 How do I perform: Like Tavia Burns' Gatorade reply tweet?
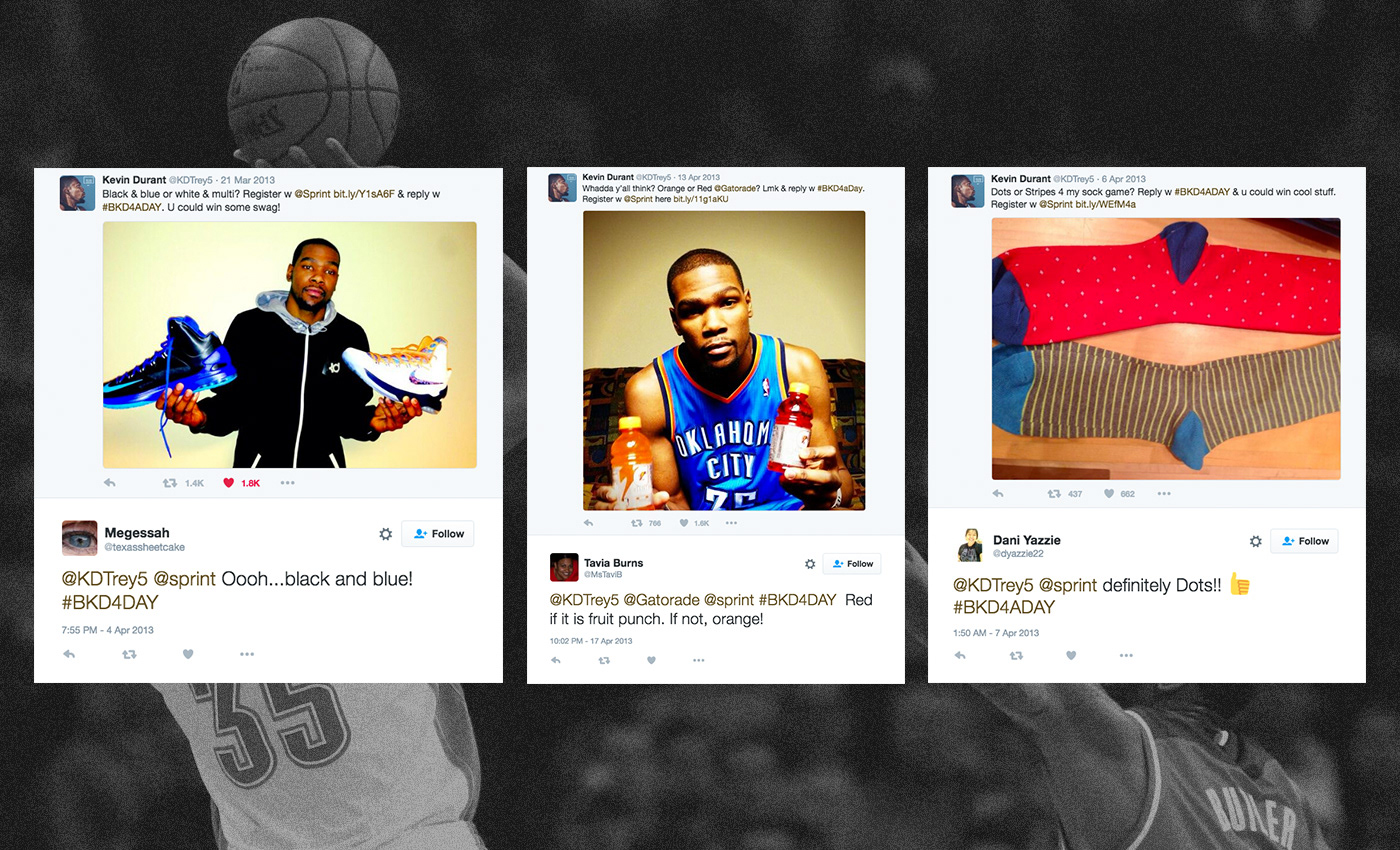pos(652,660)
